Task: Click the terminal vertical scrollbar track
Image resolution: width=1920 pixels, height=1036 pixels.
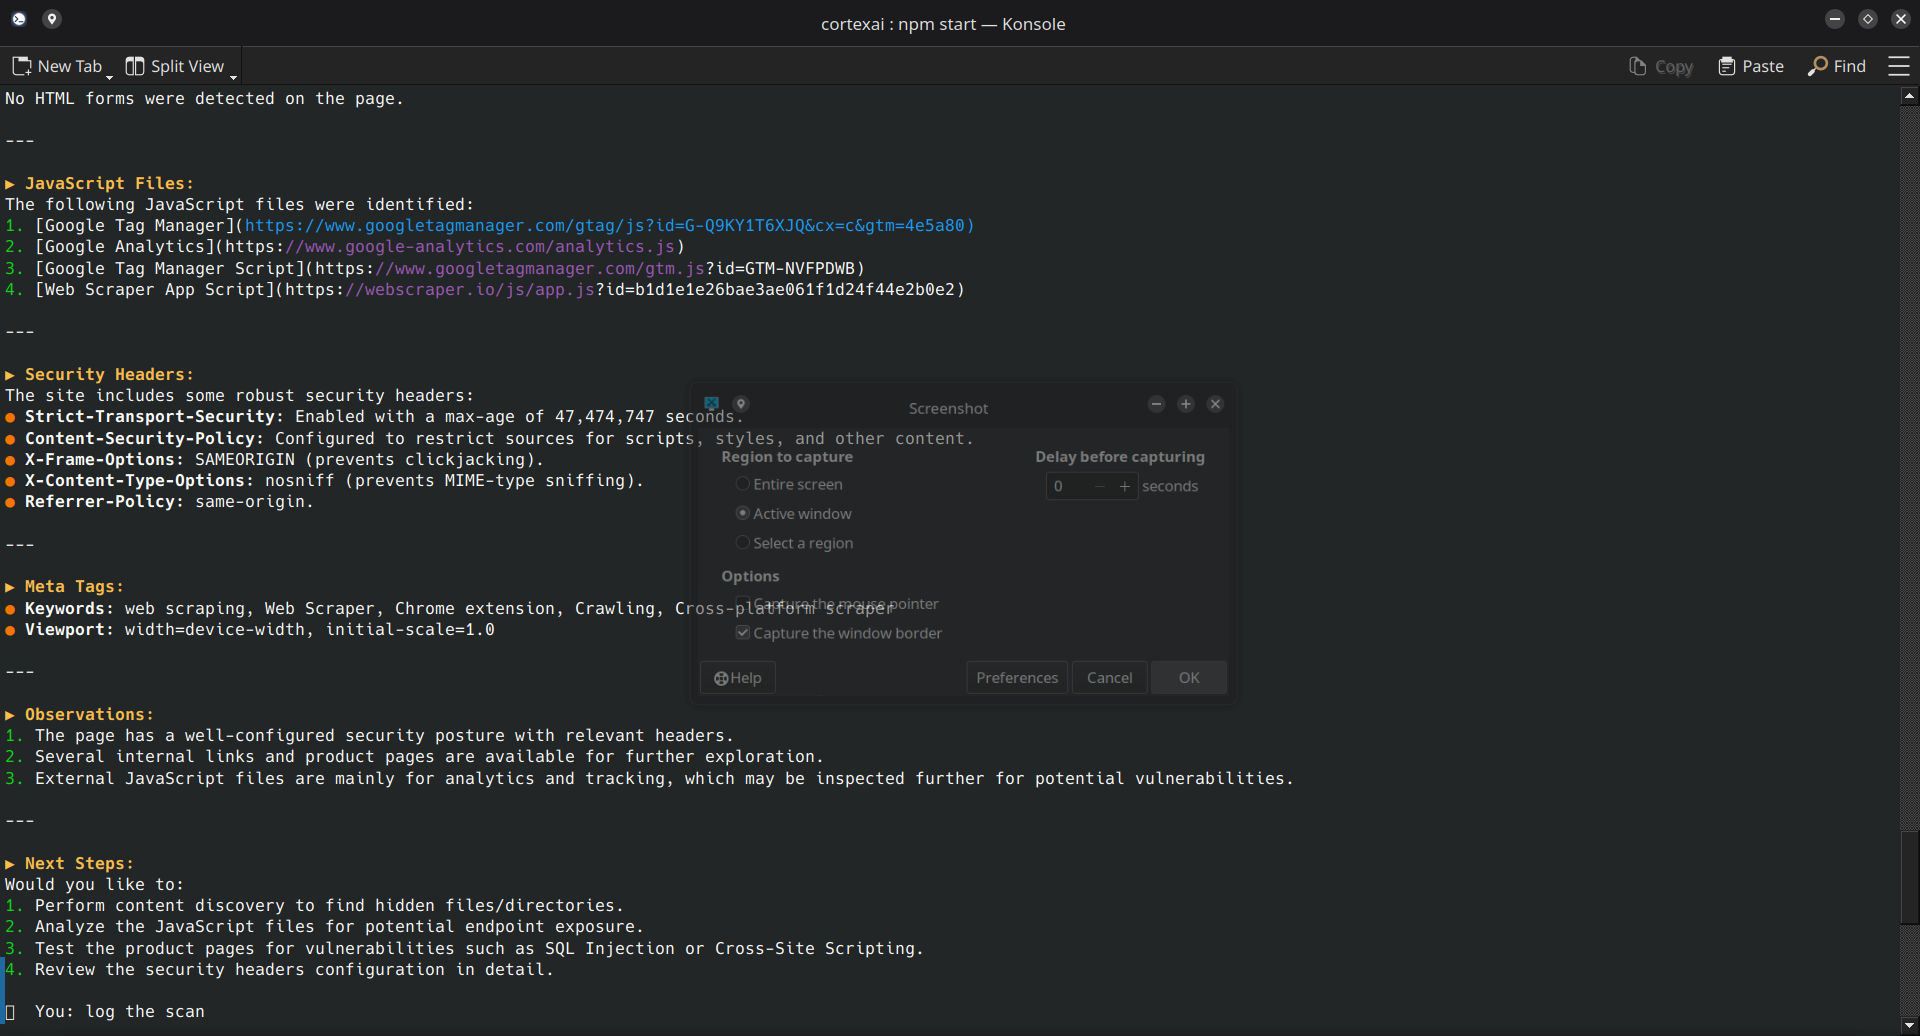Action: [x=1909, y=500]
